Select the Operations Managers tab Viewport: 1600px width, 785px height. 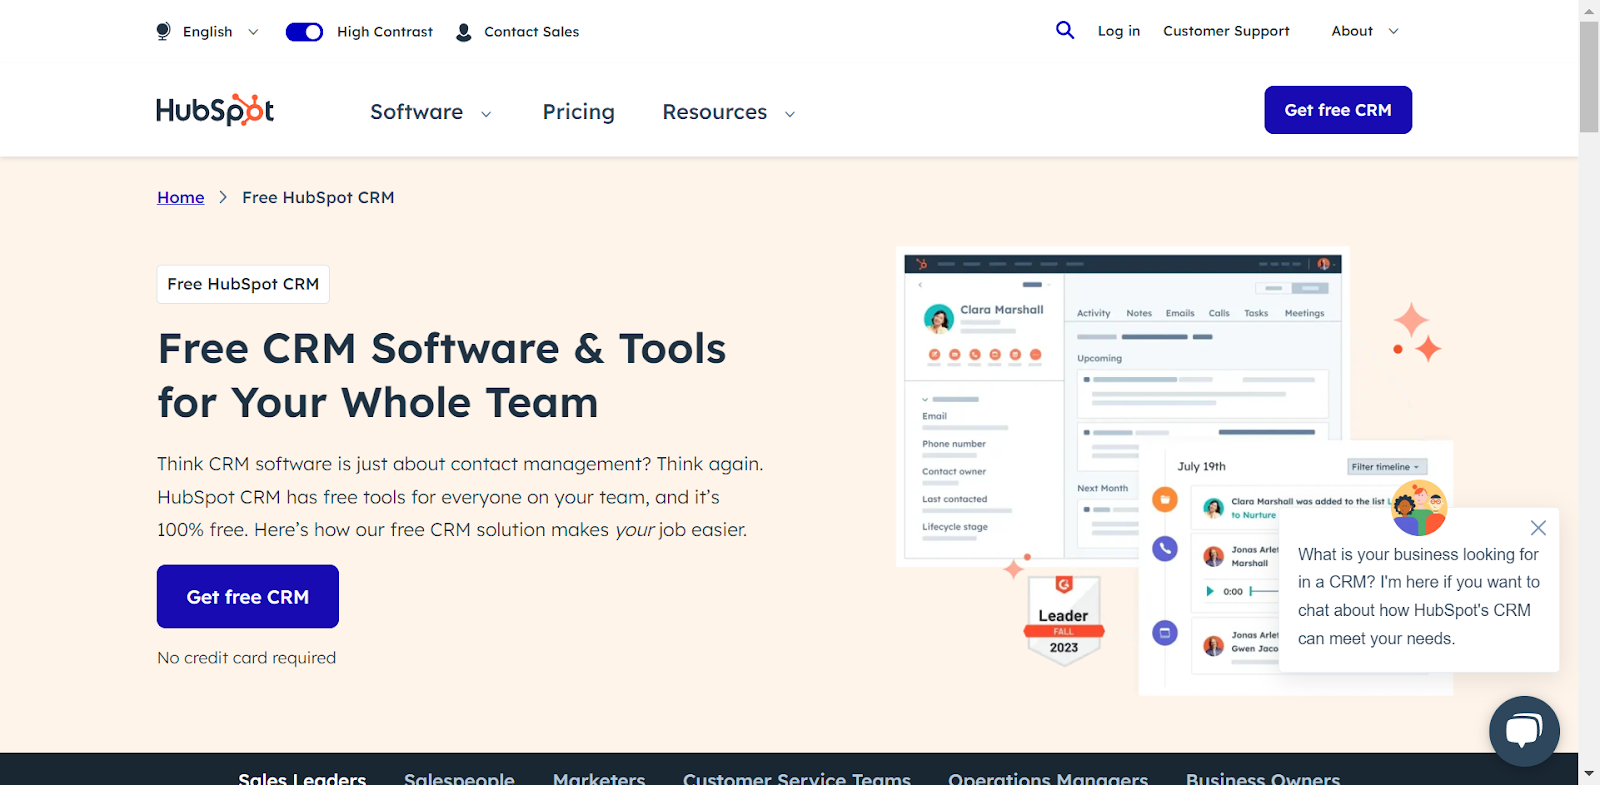click(x=1048, y=778)
